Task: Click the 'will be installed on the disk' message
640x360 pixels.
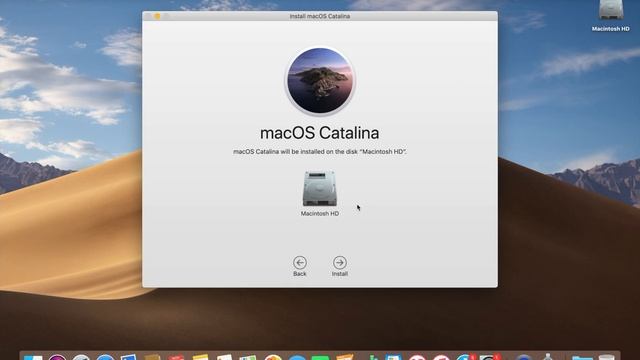Action: coord(320,151)
